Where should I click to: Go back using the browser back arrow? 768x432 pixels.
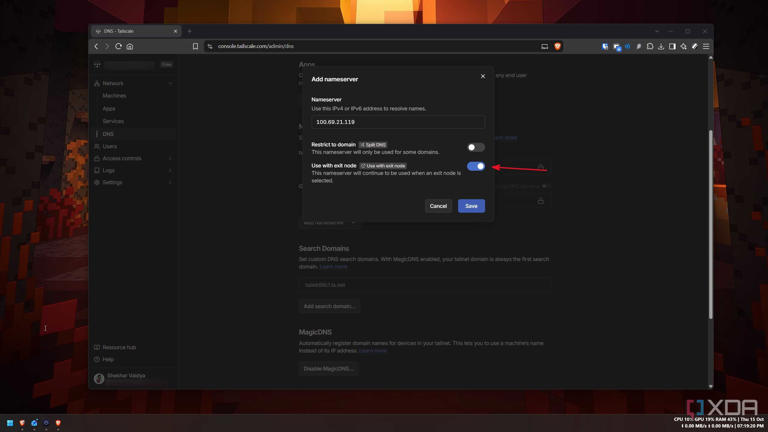[x=96, y=46]
